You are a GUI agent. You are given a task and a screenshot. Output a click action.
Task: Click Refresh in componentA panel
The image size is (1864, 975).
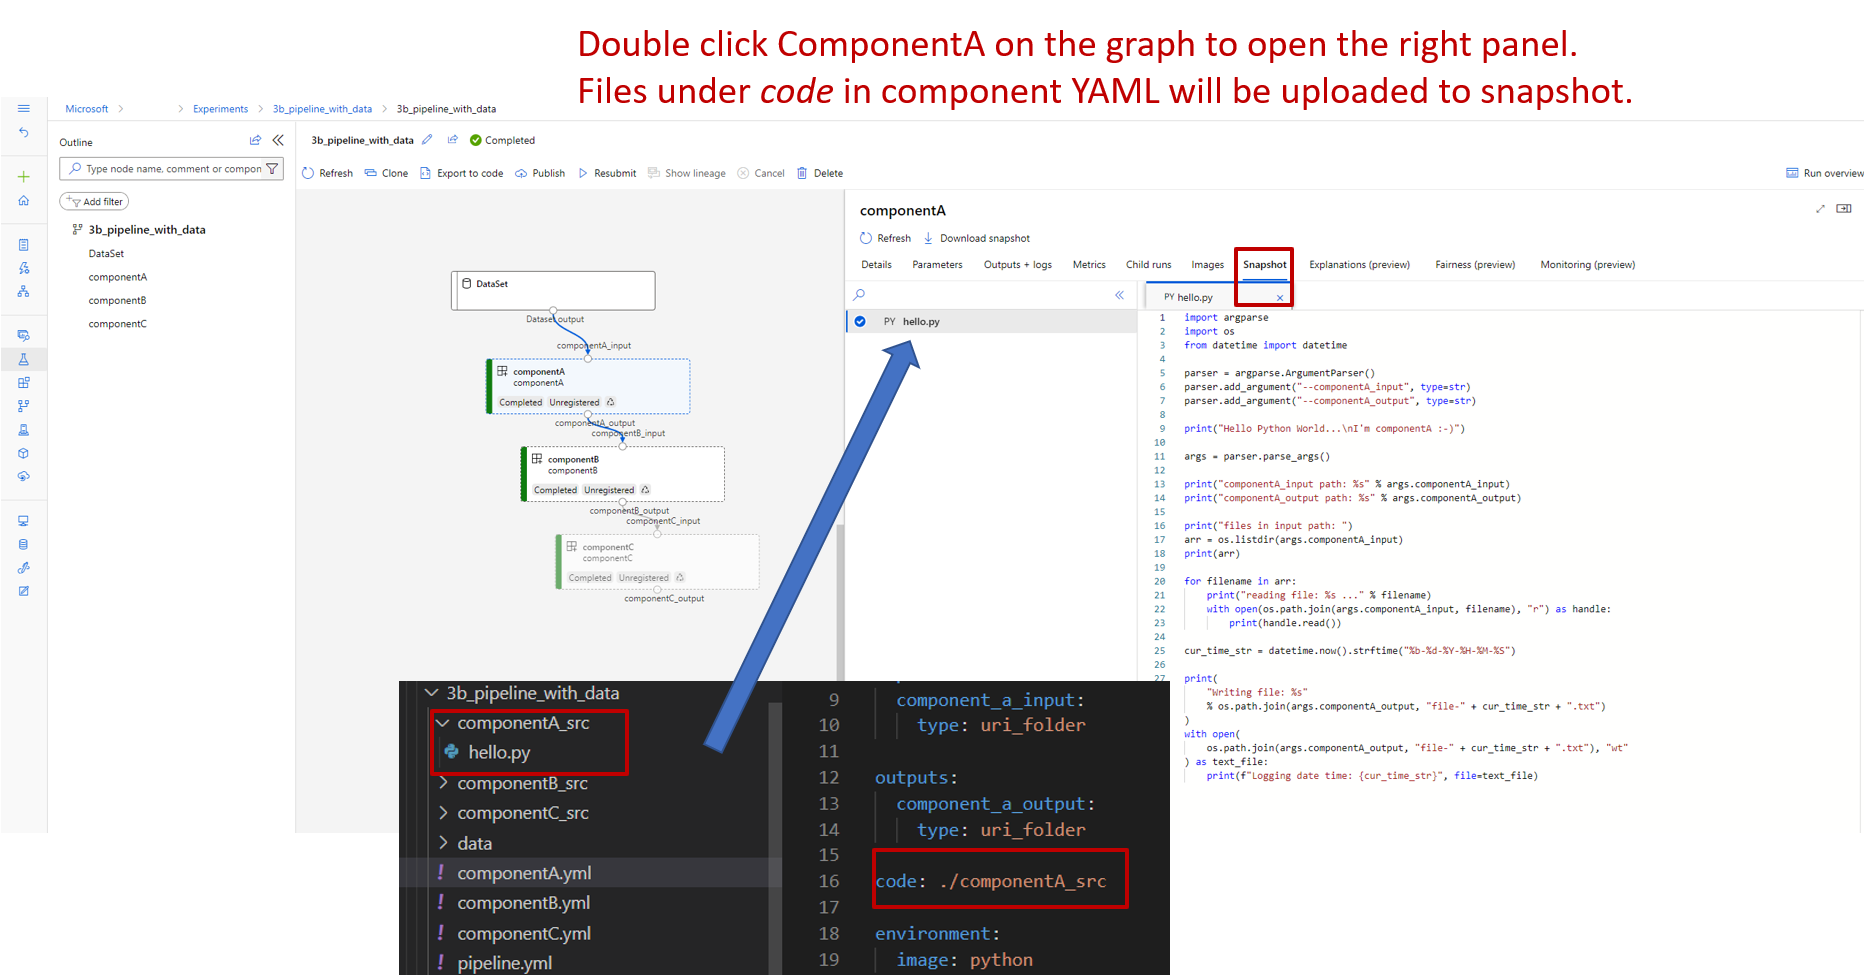tap(886, 238)
